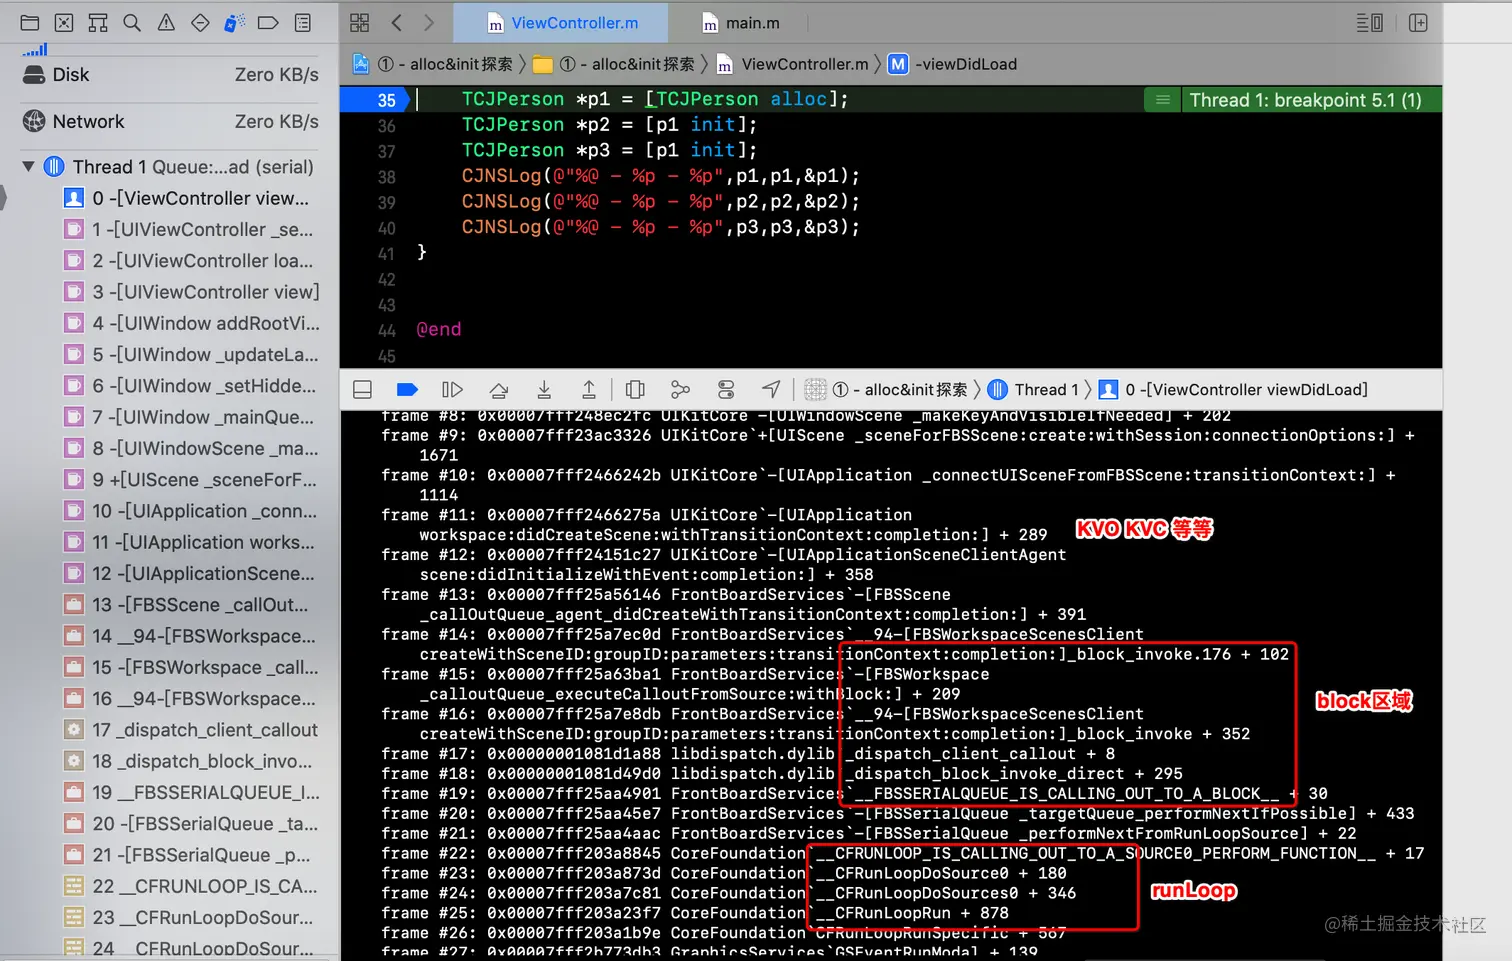
Task: Select stack frame 18 _dispatch_block_invo...
Action: (x=190, y=761)
